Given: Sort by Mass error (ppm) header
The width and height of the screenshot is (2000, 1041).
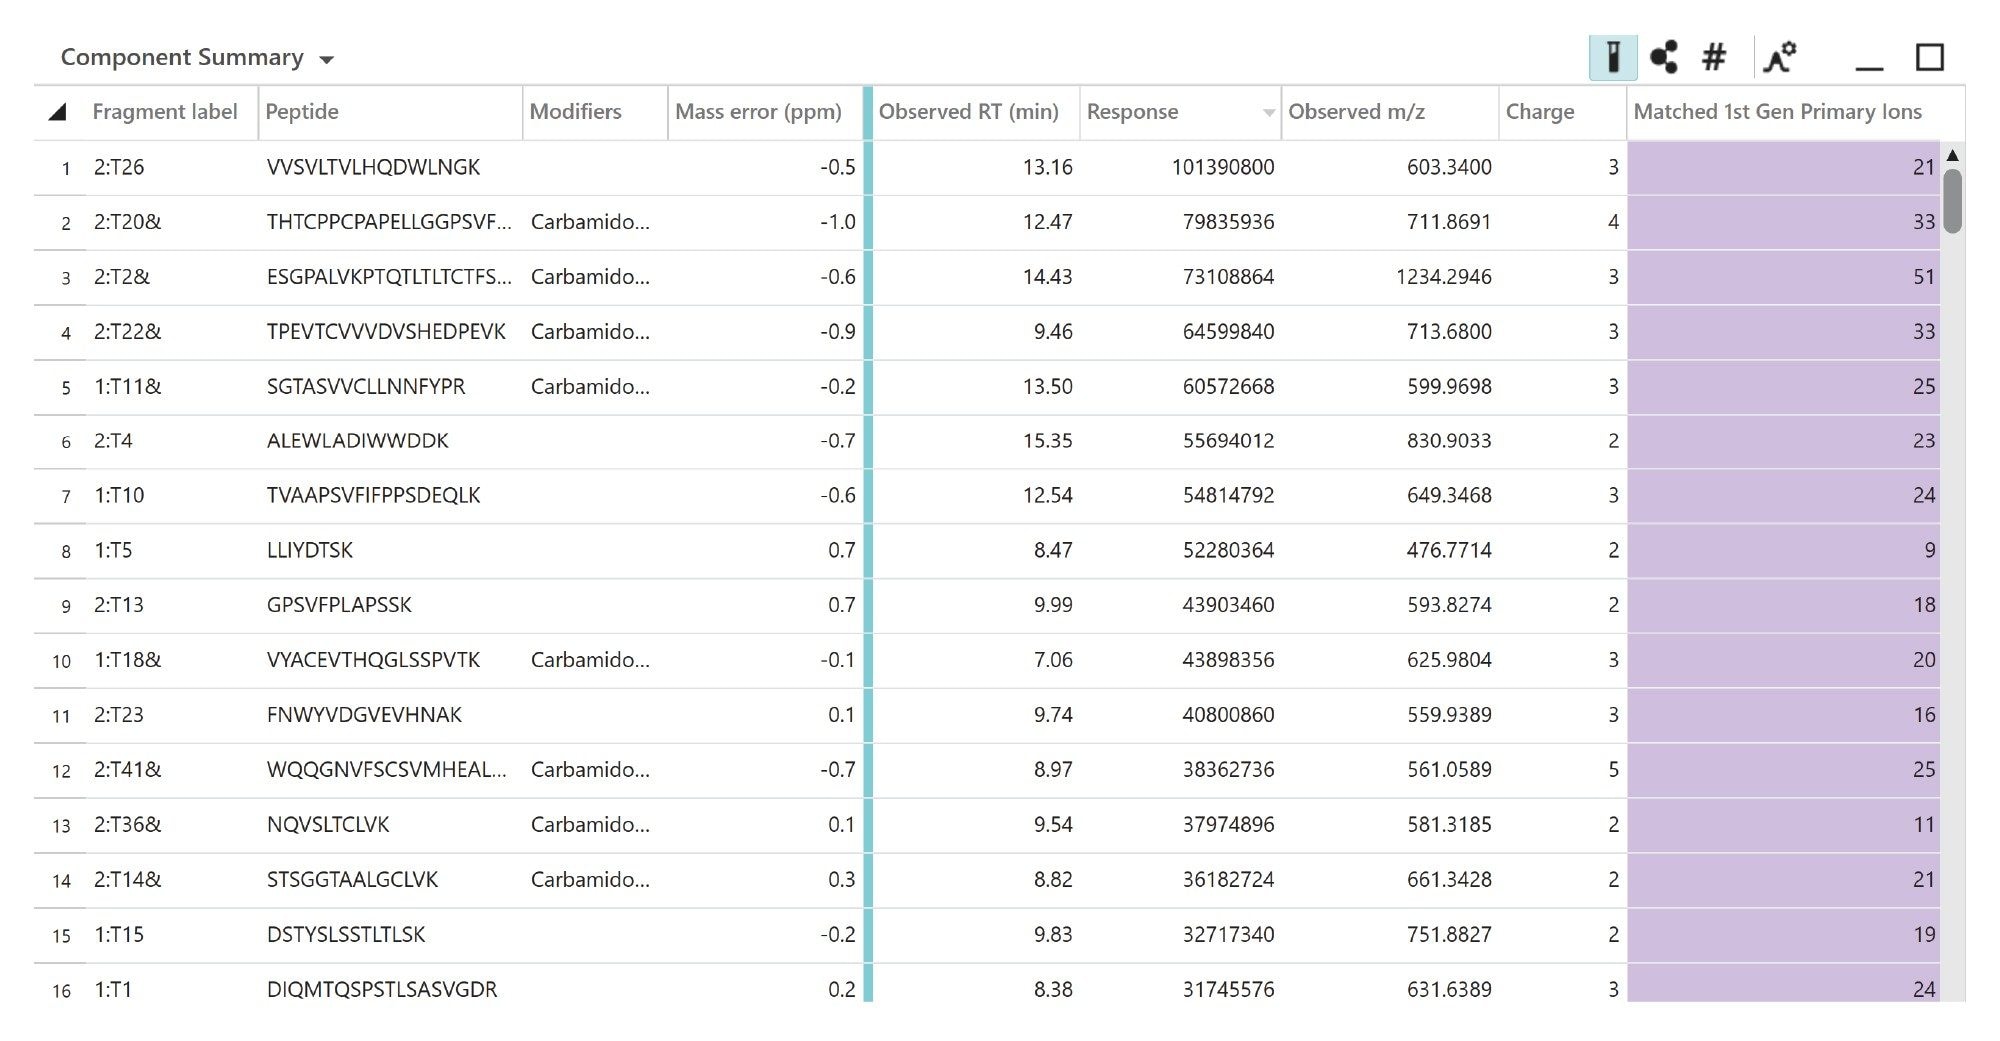Looking at the screenshot, I should (x=758, y=112).
